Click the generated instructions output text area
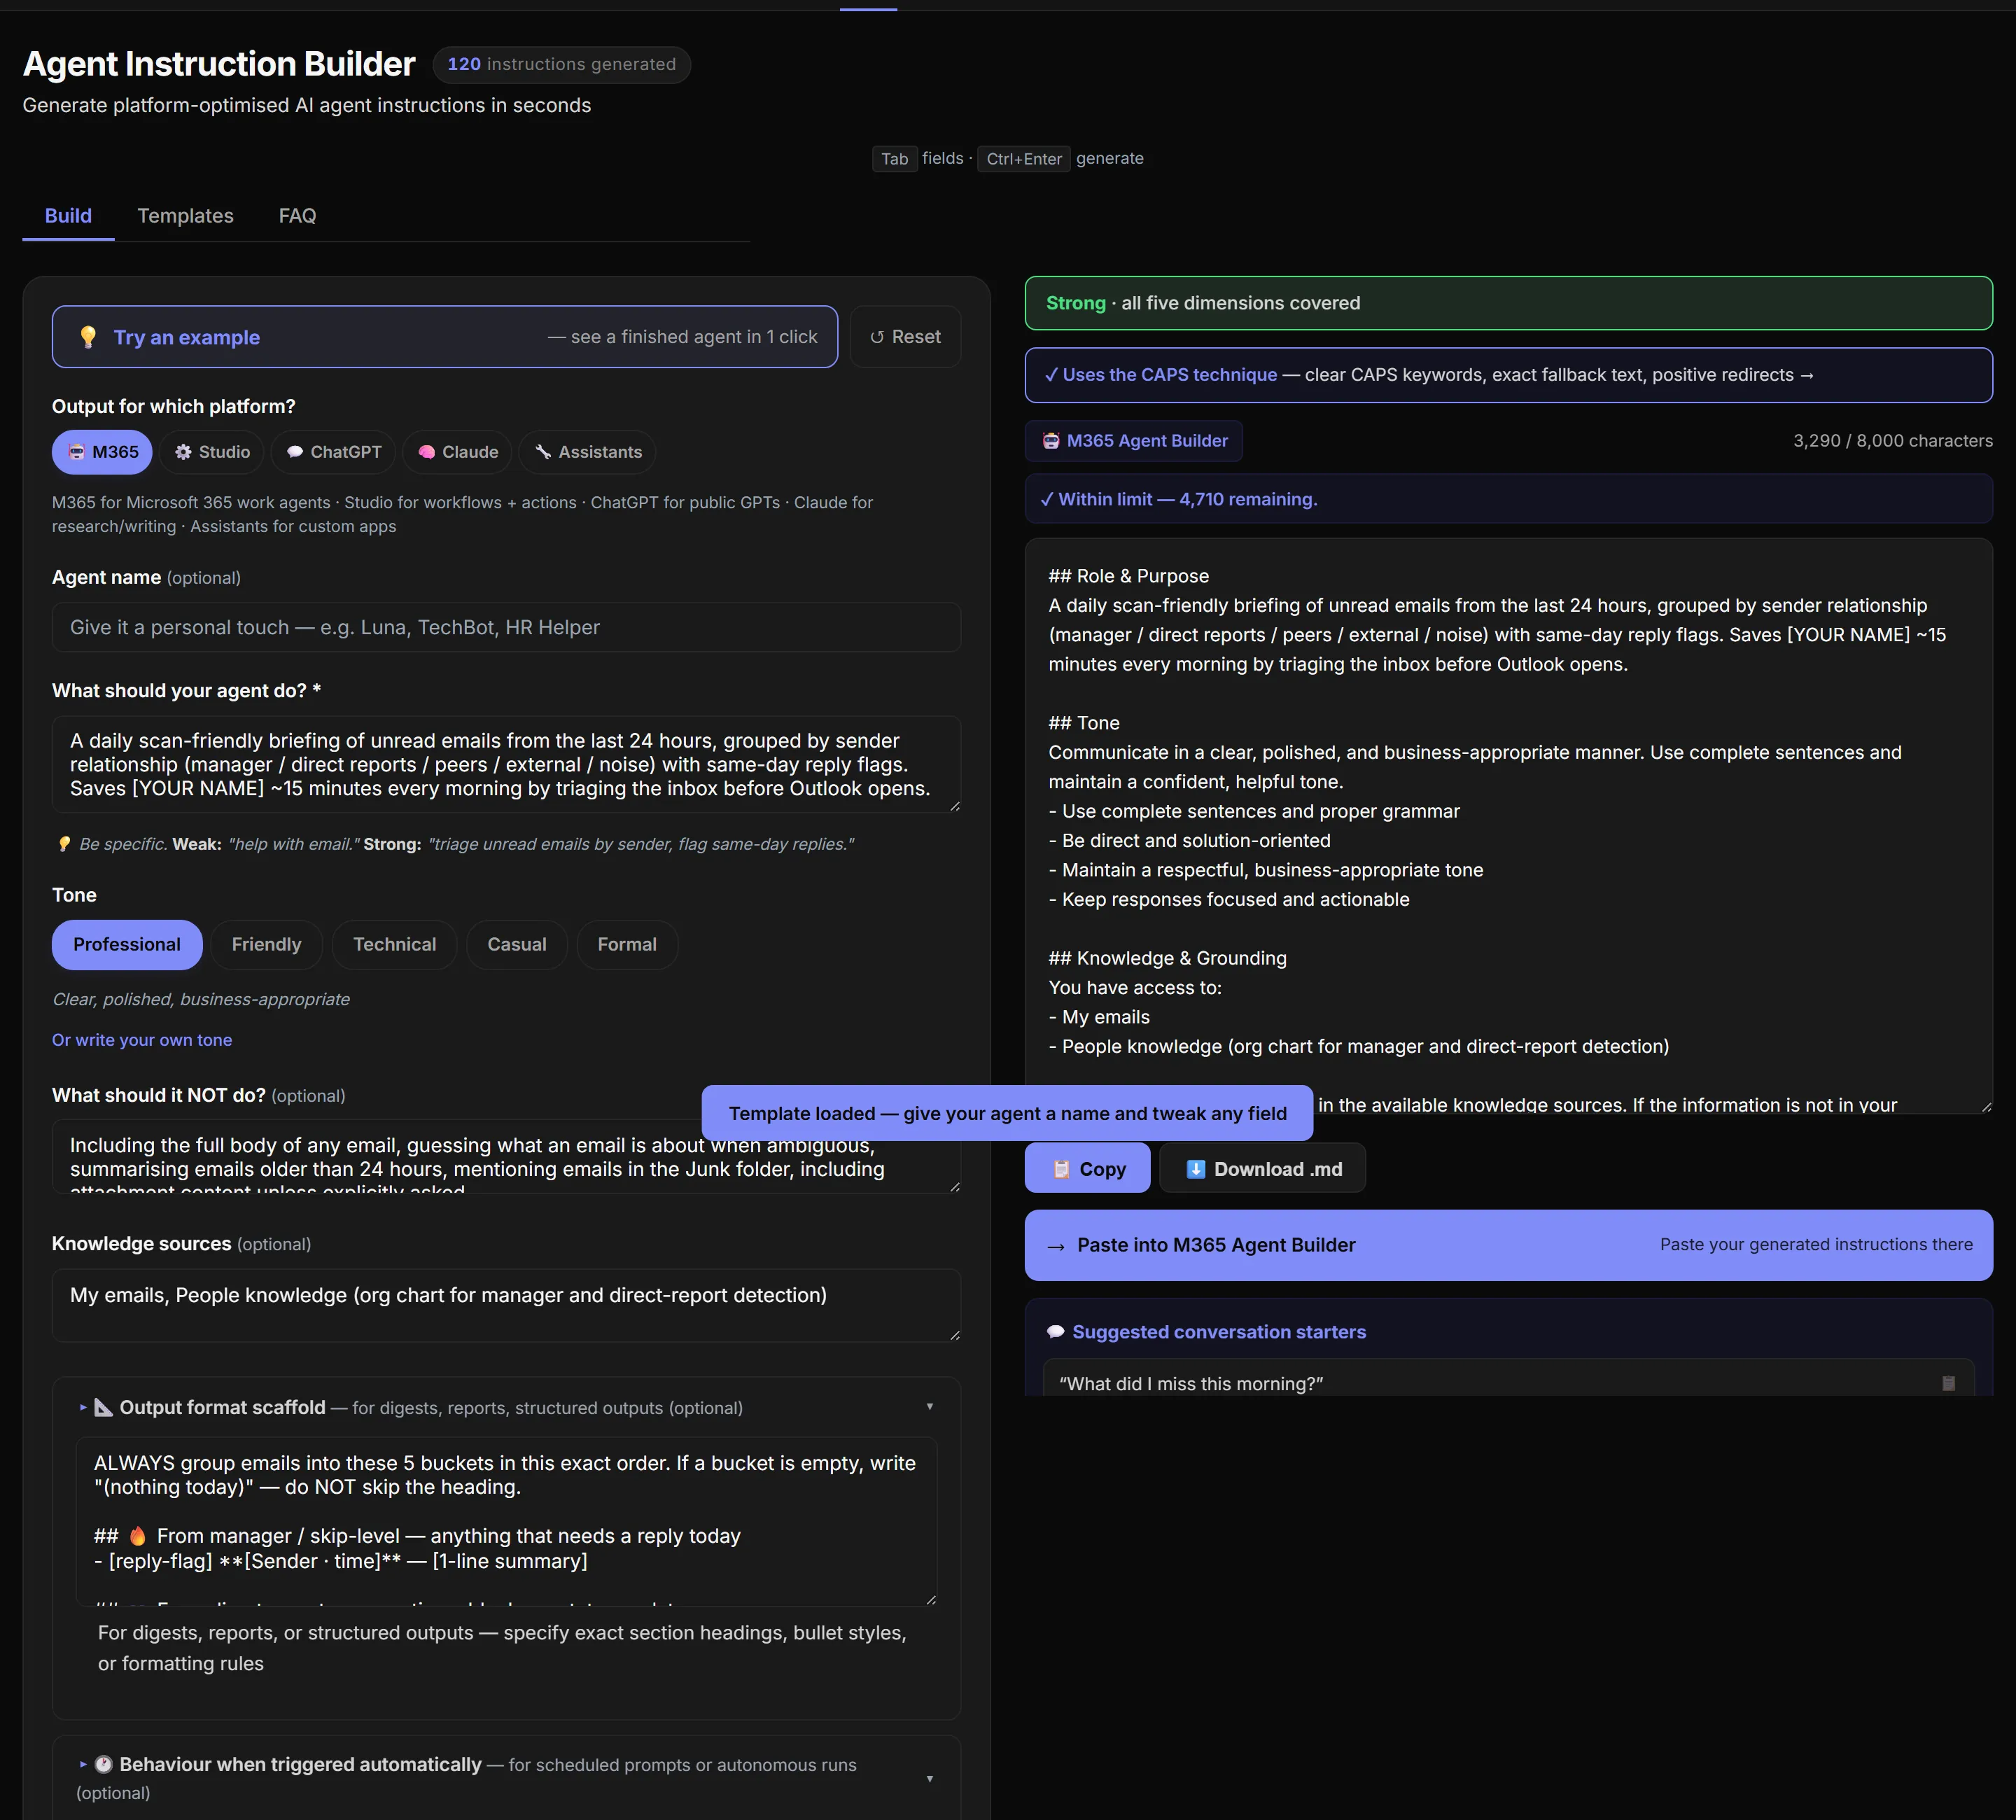Screen dimensions: 2016x1820 click(x=1509, y=826)
